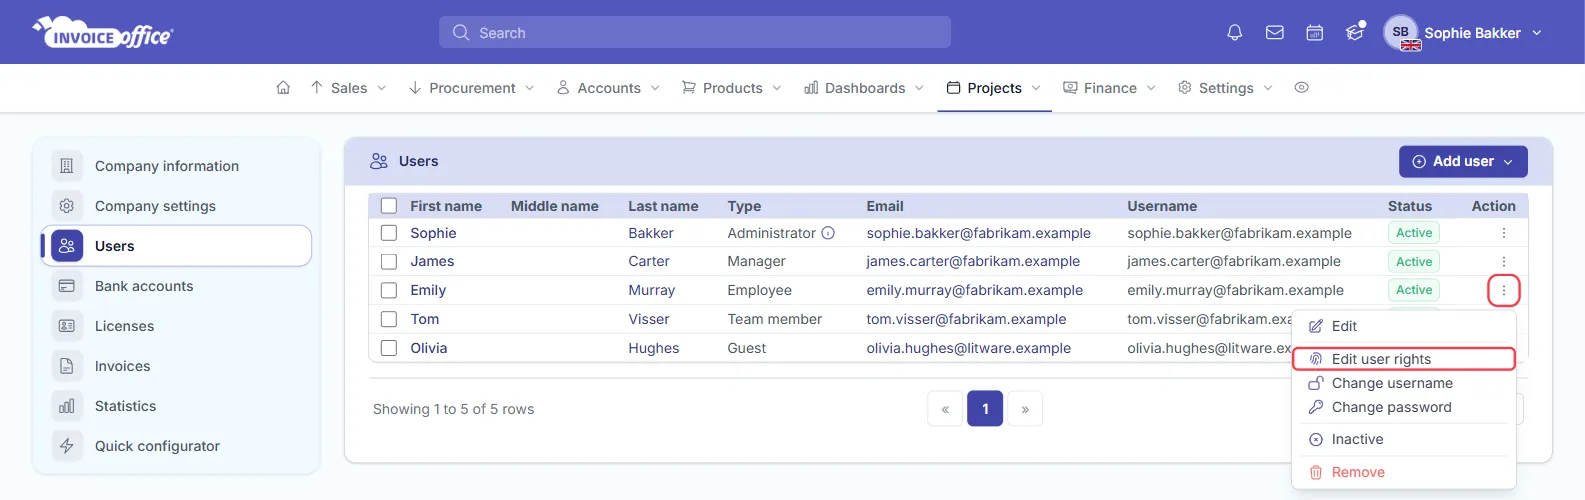The image size is (1585, 500).
Task: Click the Company information building icon
Action: 67,166
